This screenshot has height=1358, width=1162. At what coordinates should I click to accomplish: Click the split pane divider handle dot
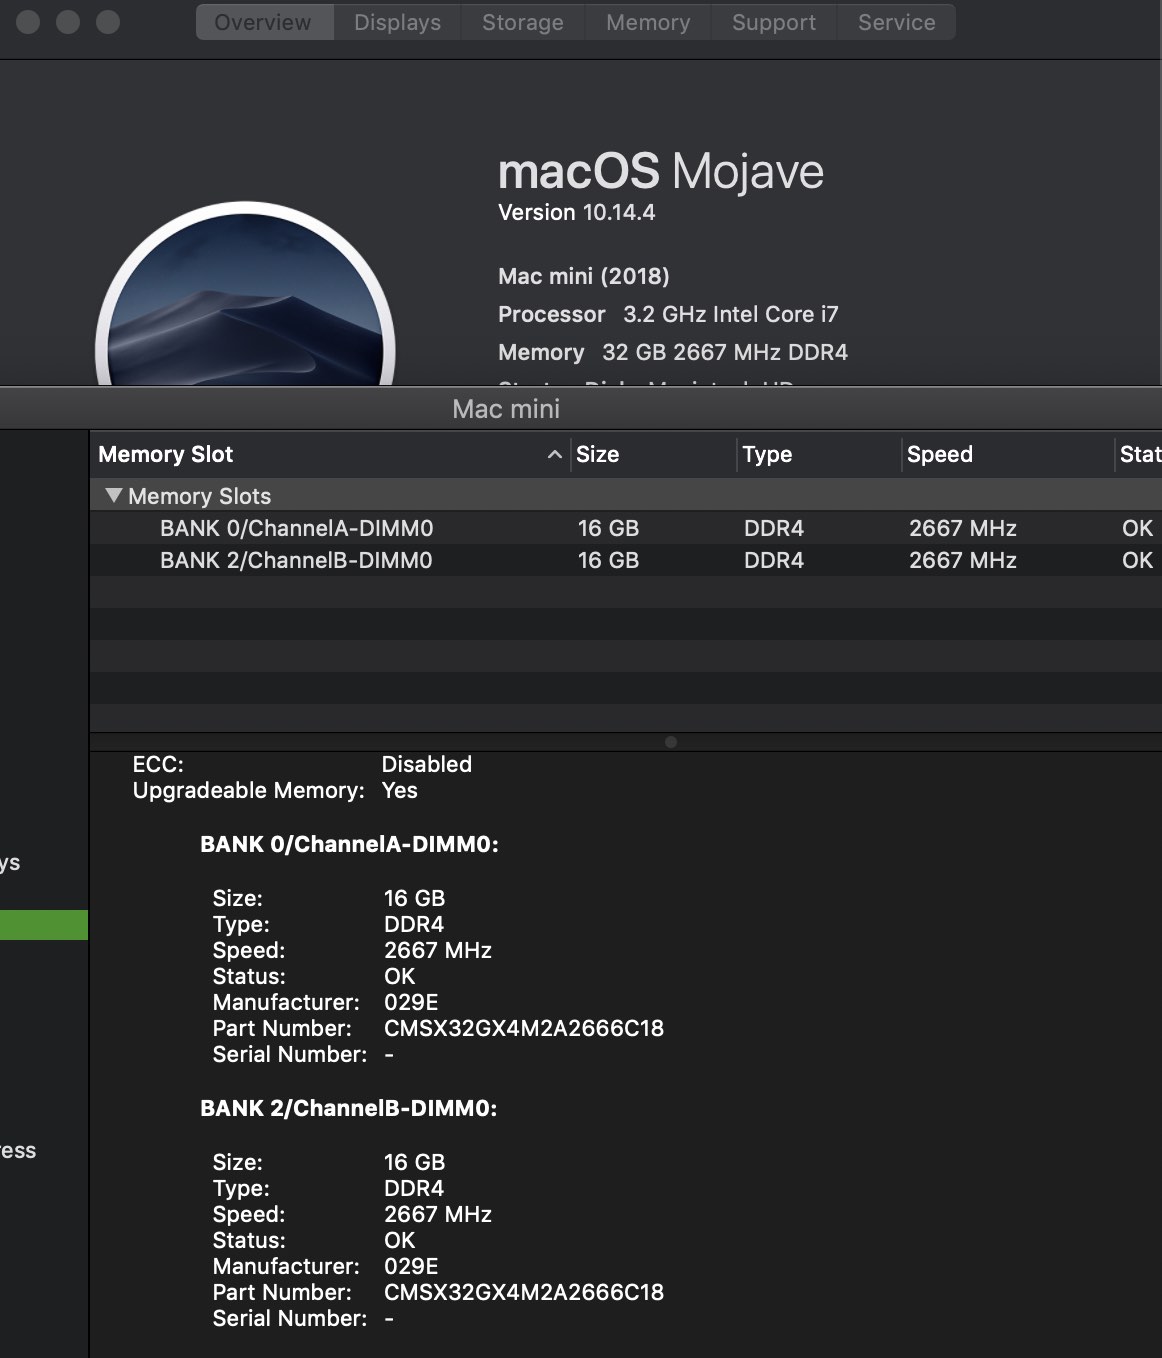[671, 742]
